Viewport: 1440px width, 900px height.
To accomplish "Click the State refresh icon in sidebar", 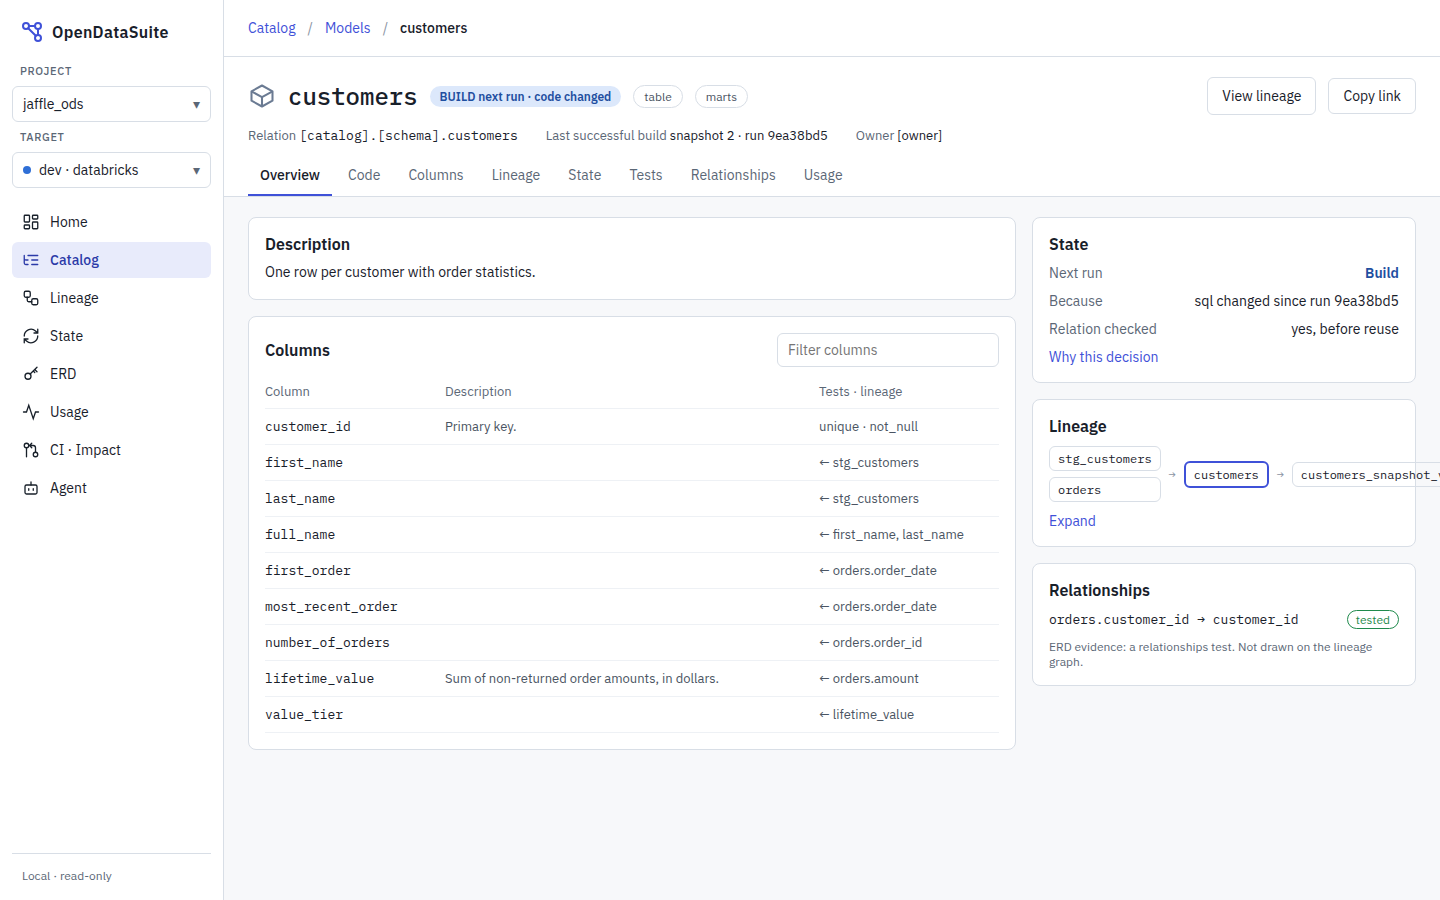I will coord(31,336).
